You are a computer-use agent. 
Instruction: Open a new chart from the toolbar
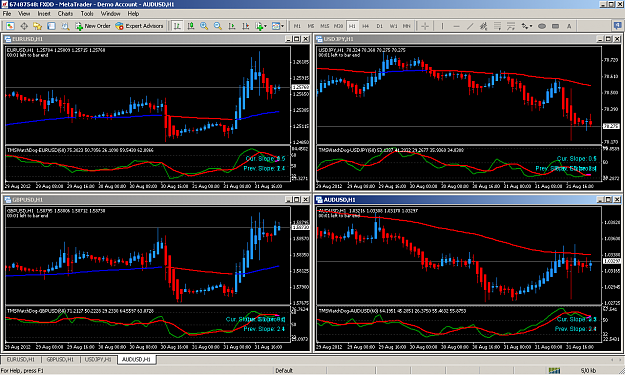(10, 26)
